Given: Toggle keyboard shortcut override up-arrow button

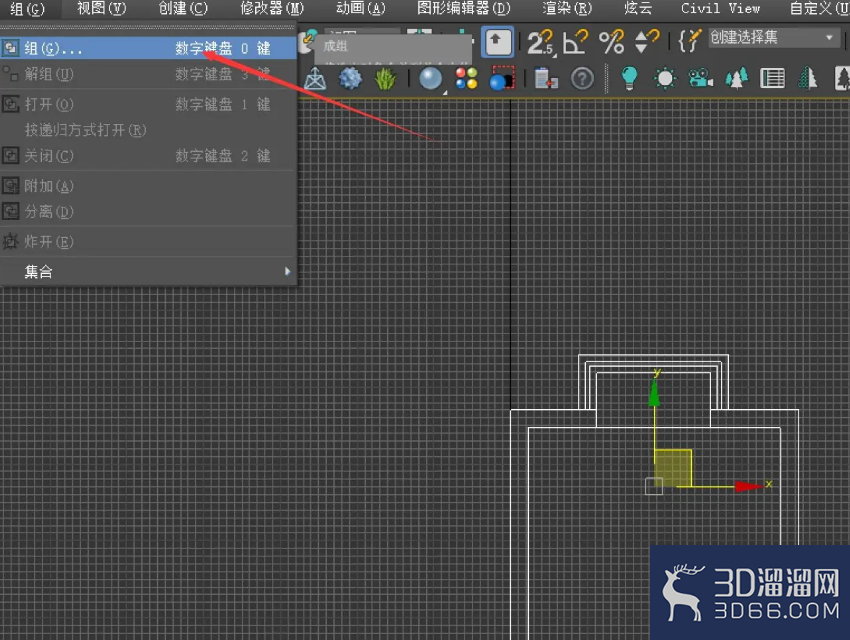Looking at the screenshot, I should tap(498, 42).
